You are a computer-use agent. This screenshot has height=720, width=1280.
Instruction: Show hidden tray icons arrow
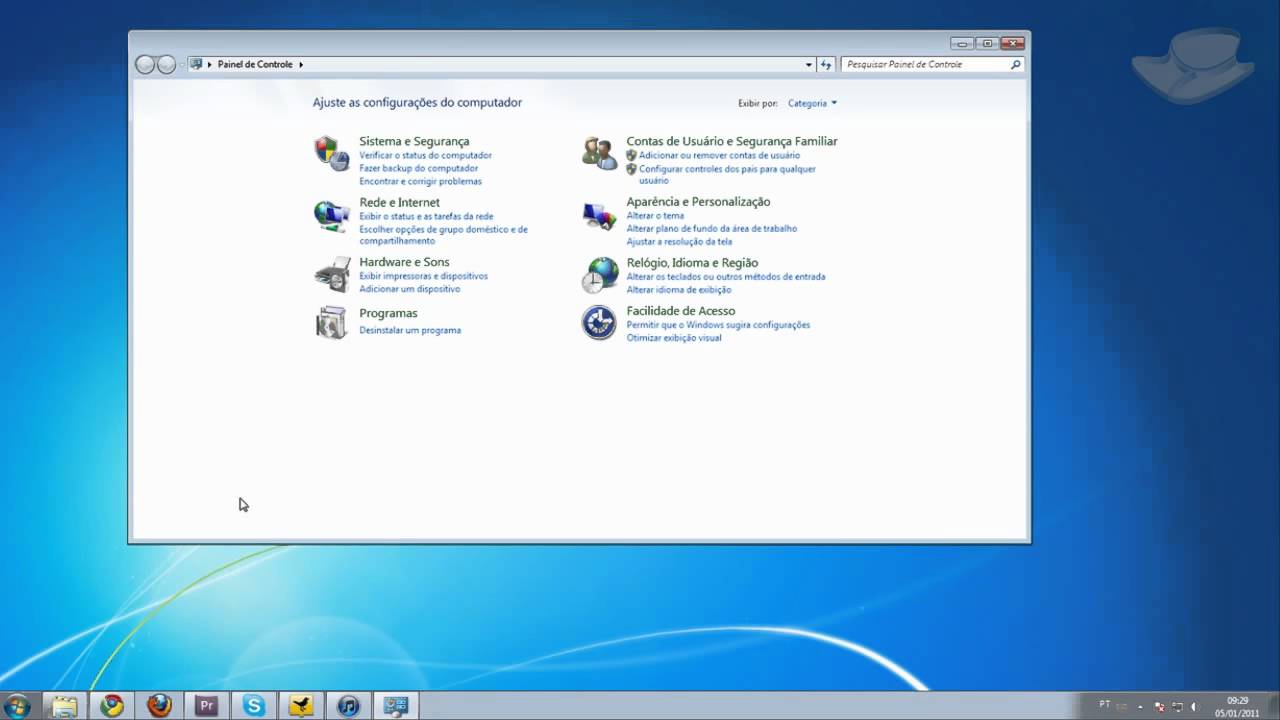click(1141, 706)
